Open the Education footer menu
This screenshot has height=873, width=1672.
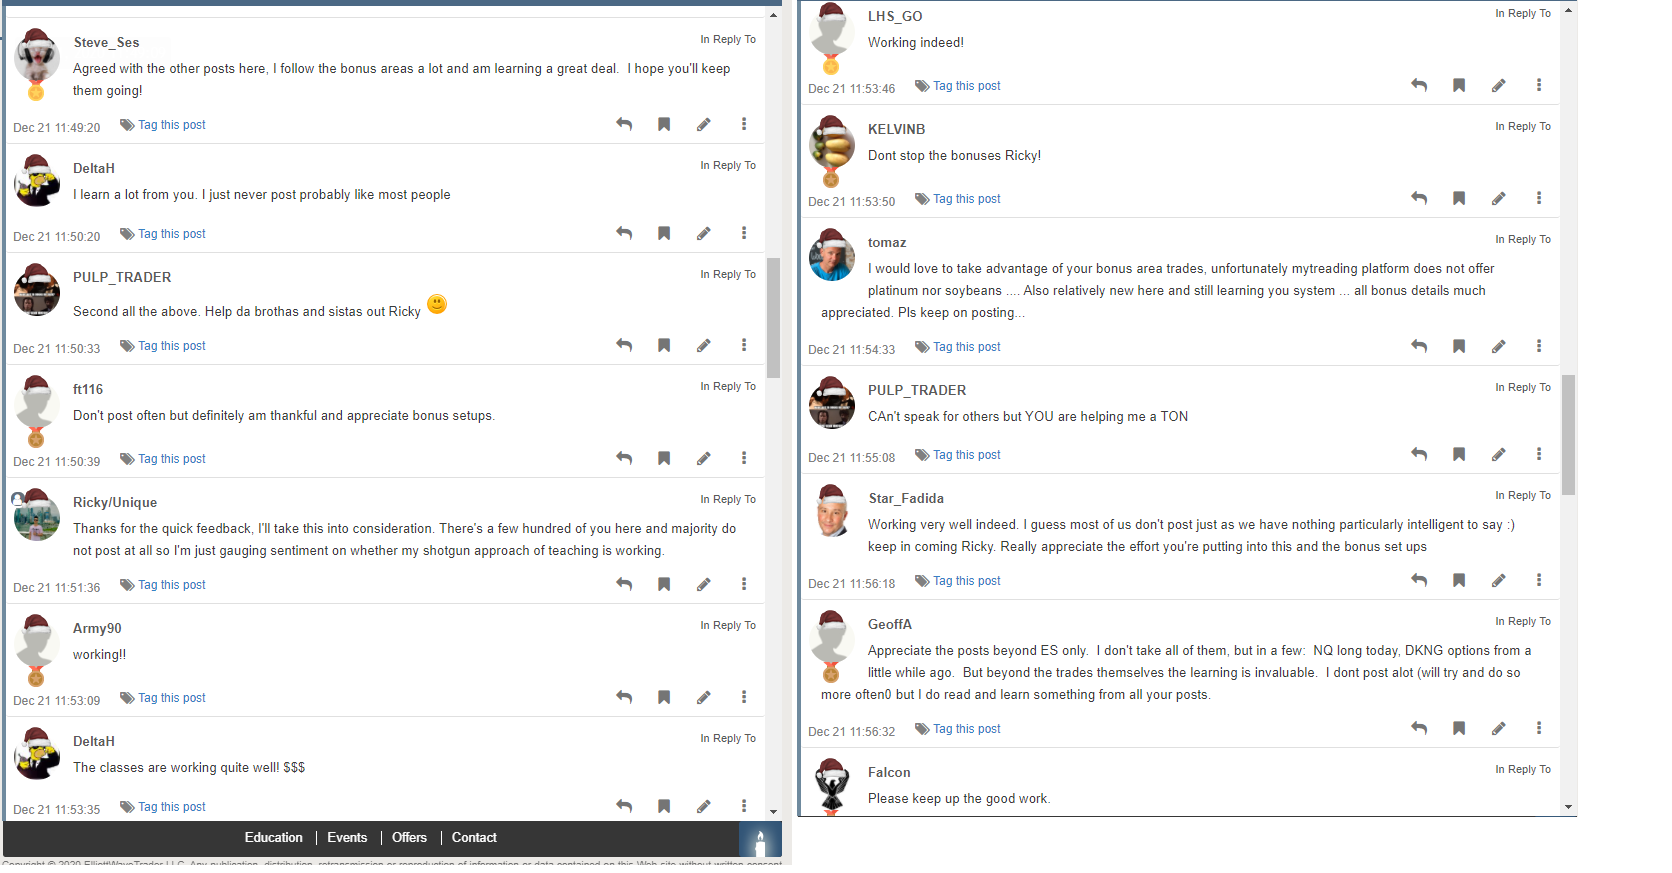[x=273, y=838]
